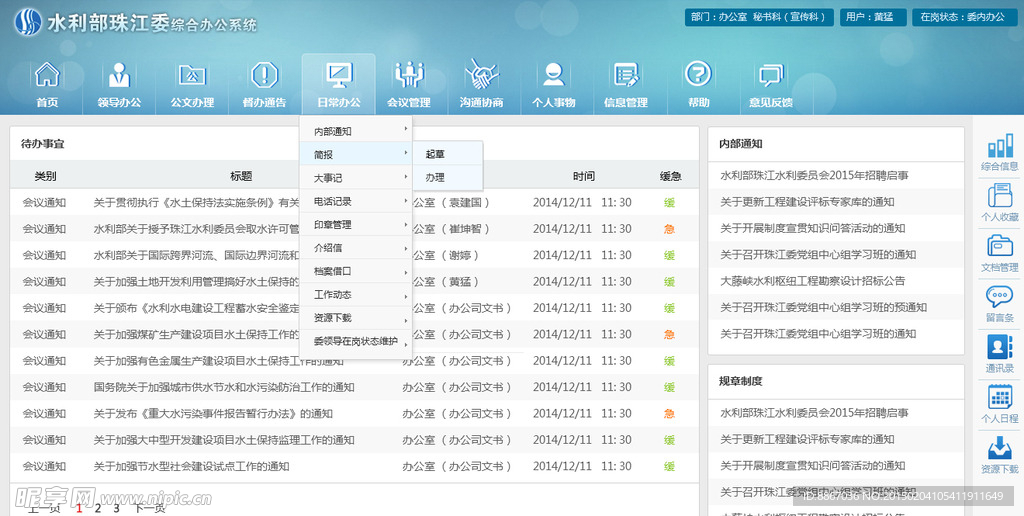Click 部门：办公室 秘书科 badge

click(x=759, y=17)
